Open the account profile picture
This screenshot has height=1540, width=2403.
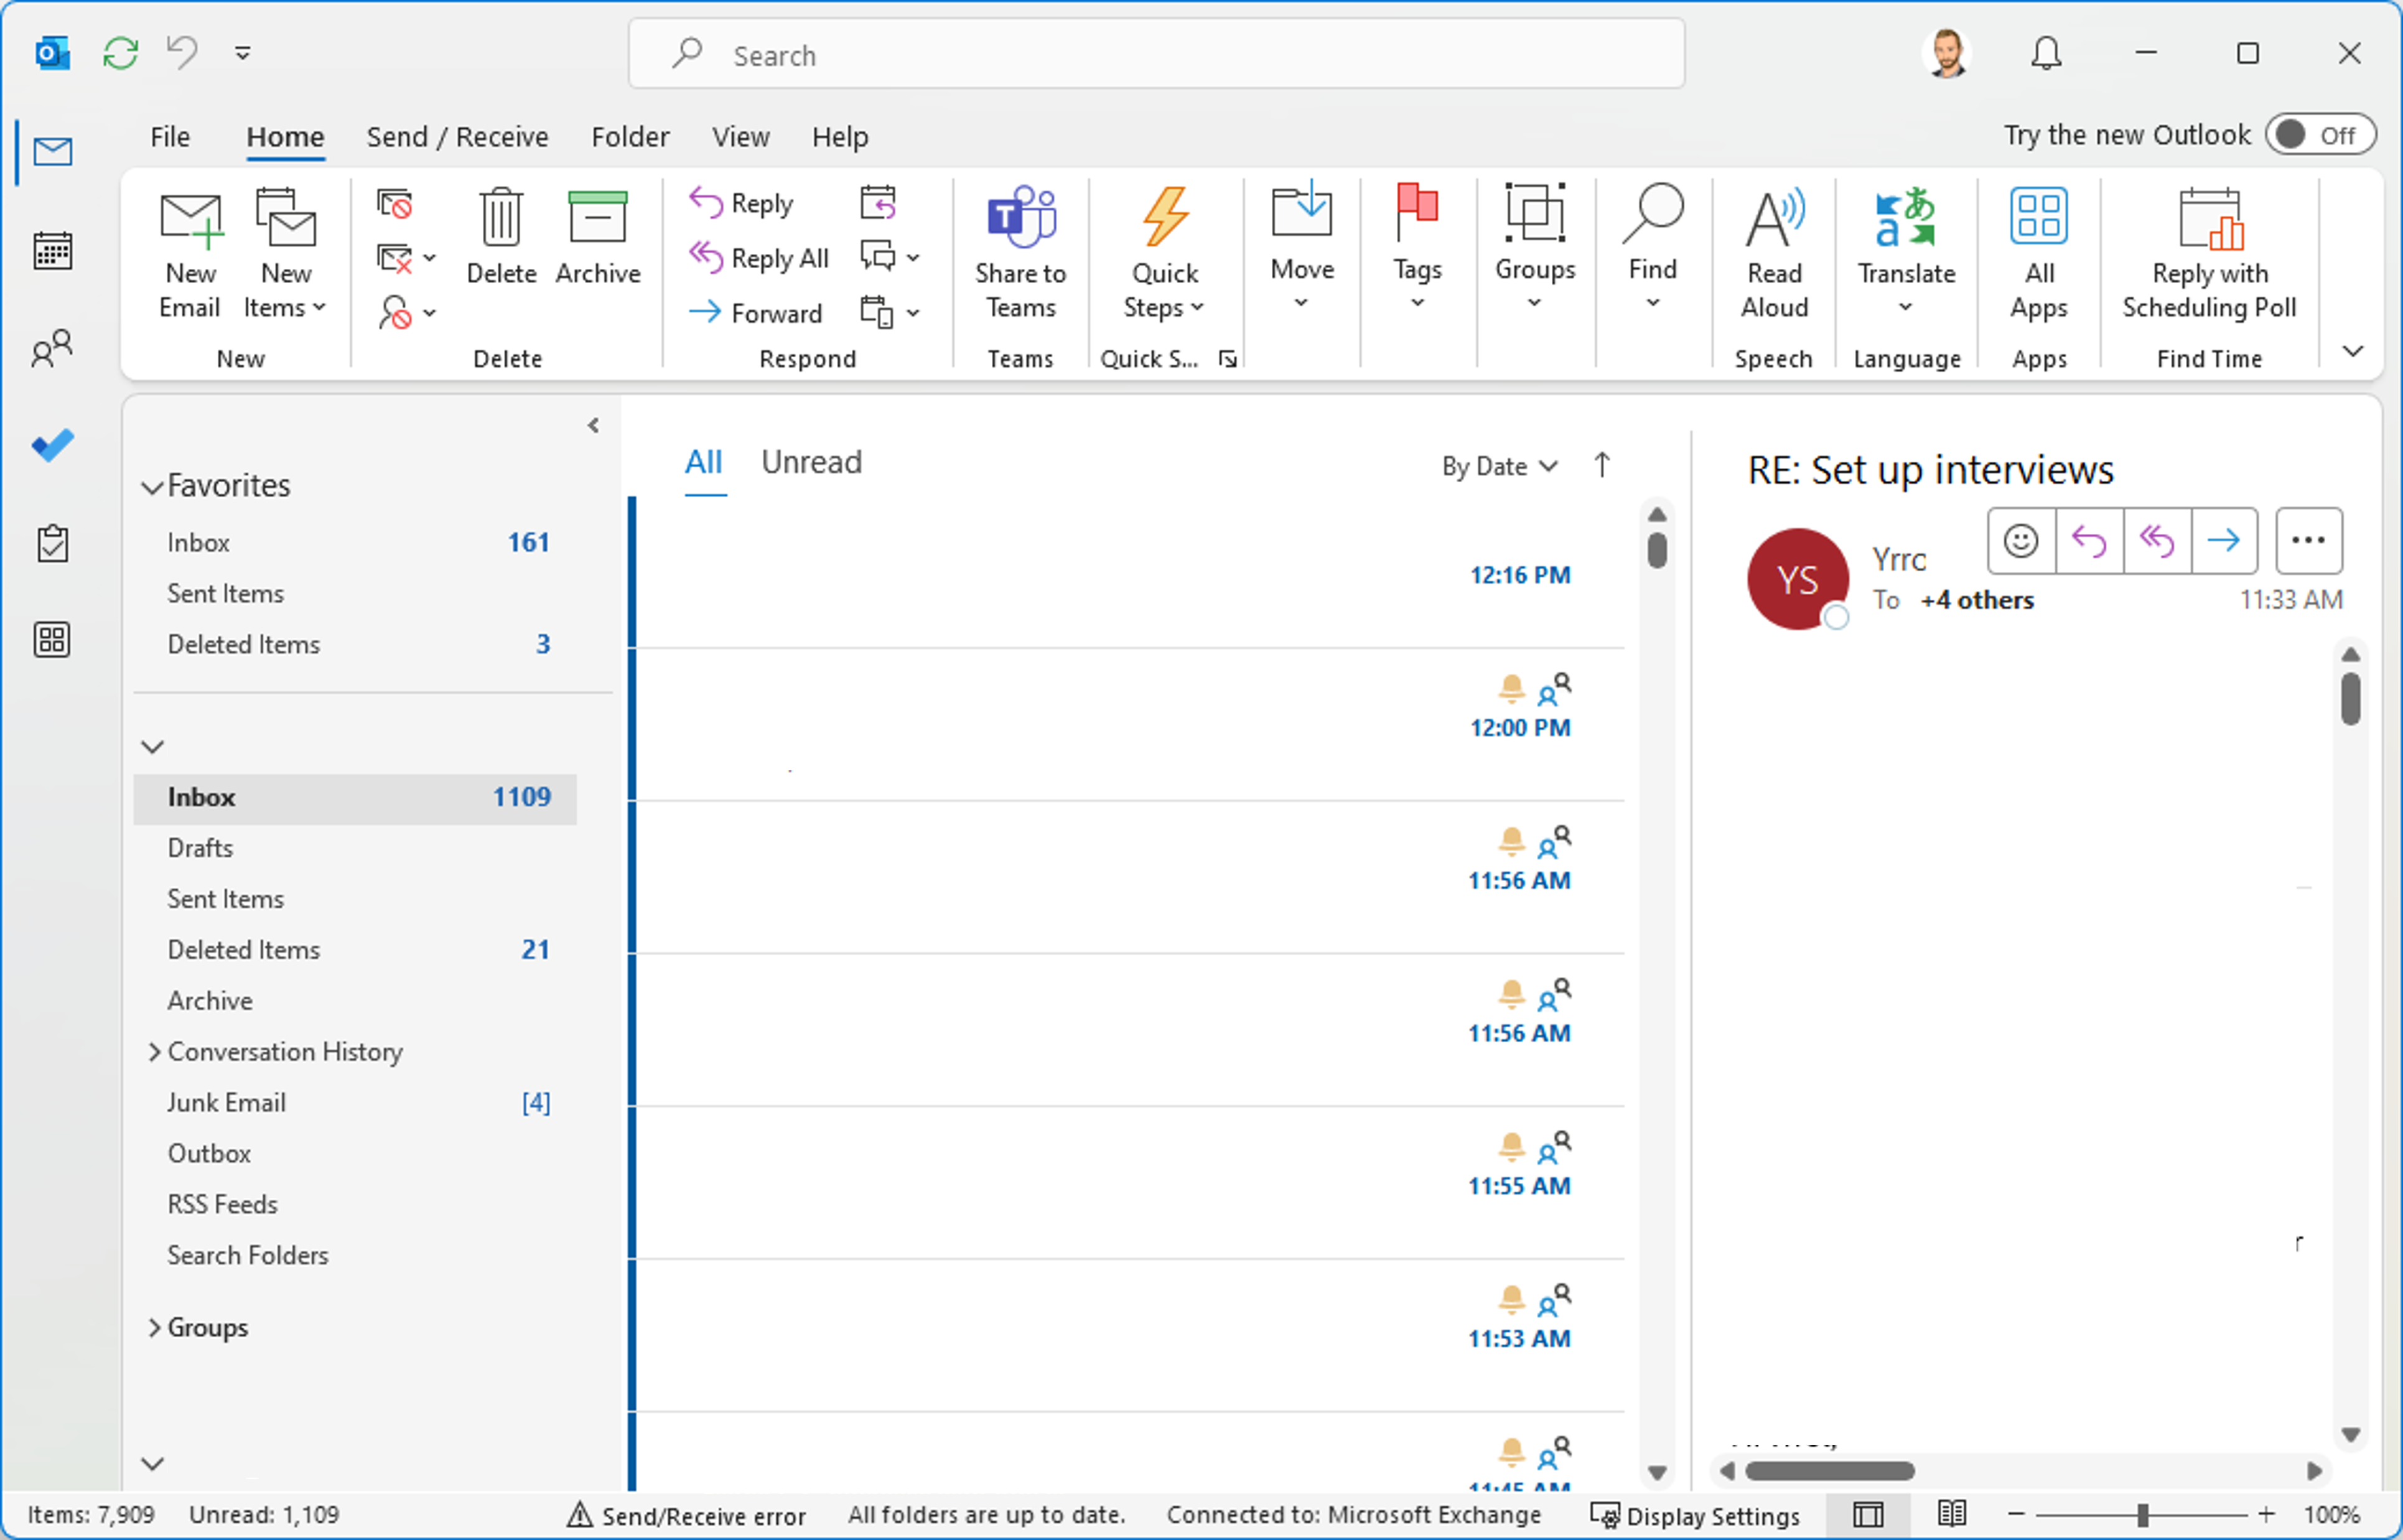click(x=1946, y=53)
